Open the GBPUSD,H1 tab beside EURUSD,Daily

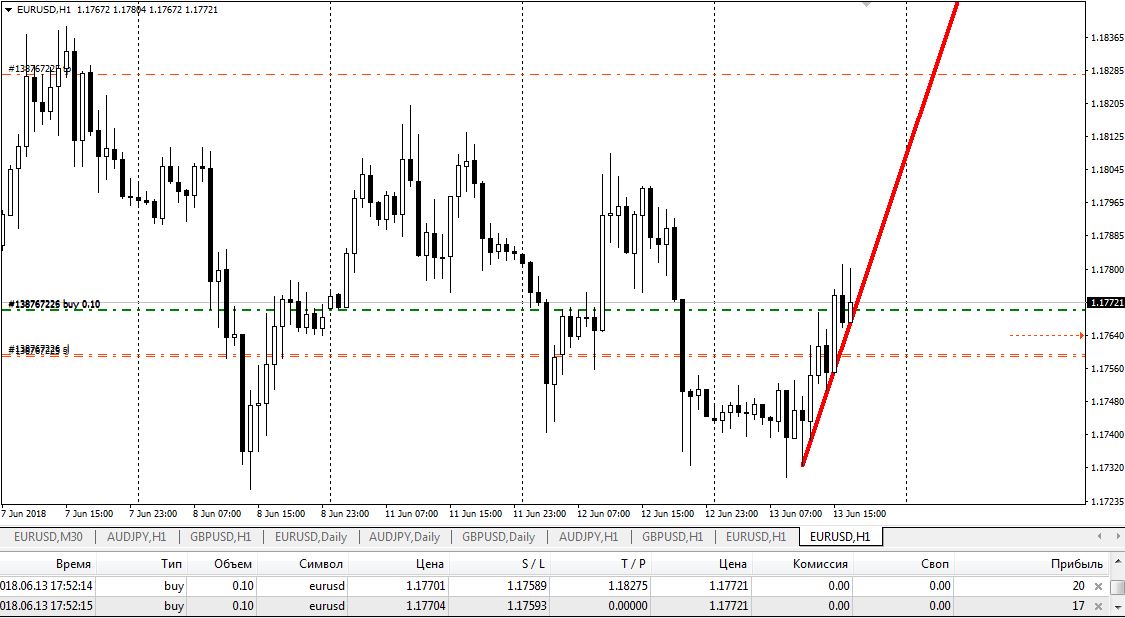[220, 536]
